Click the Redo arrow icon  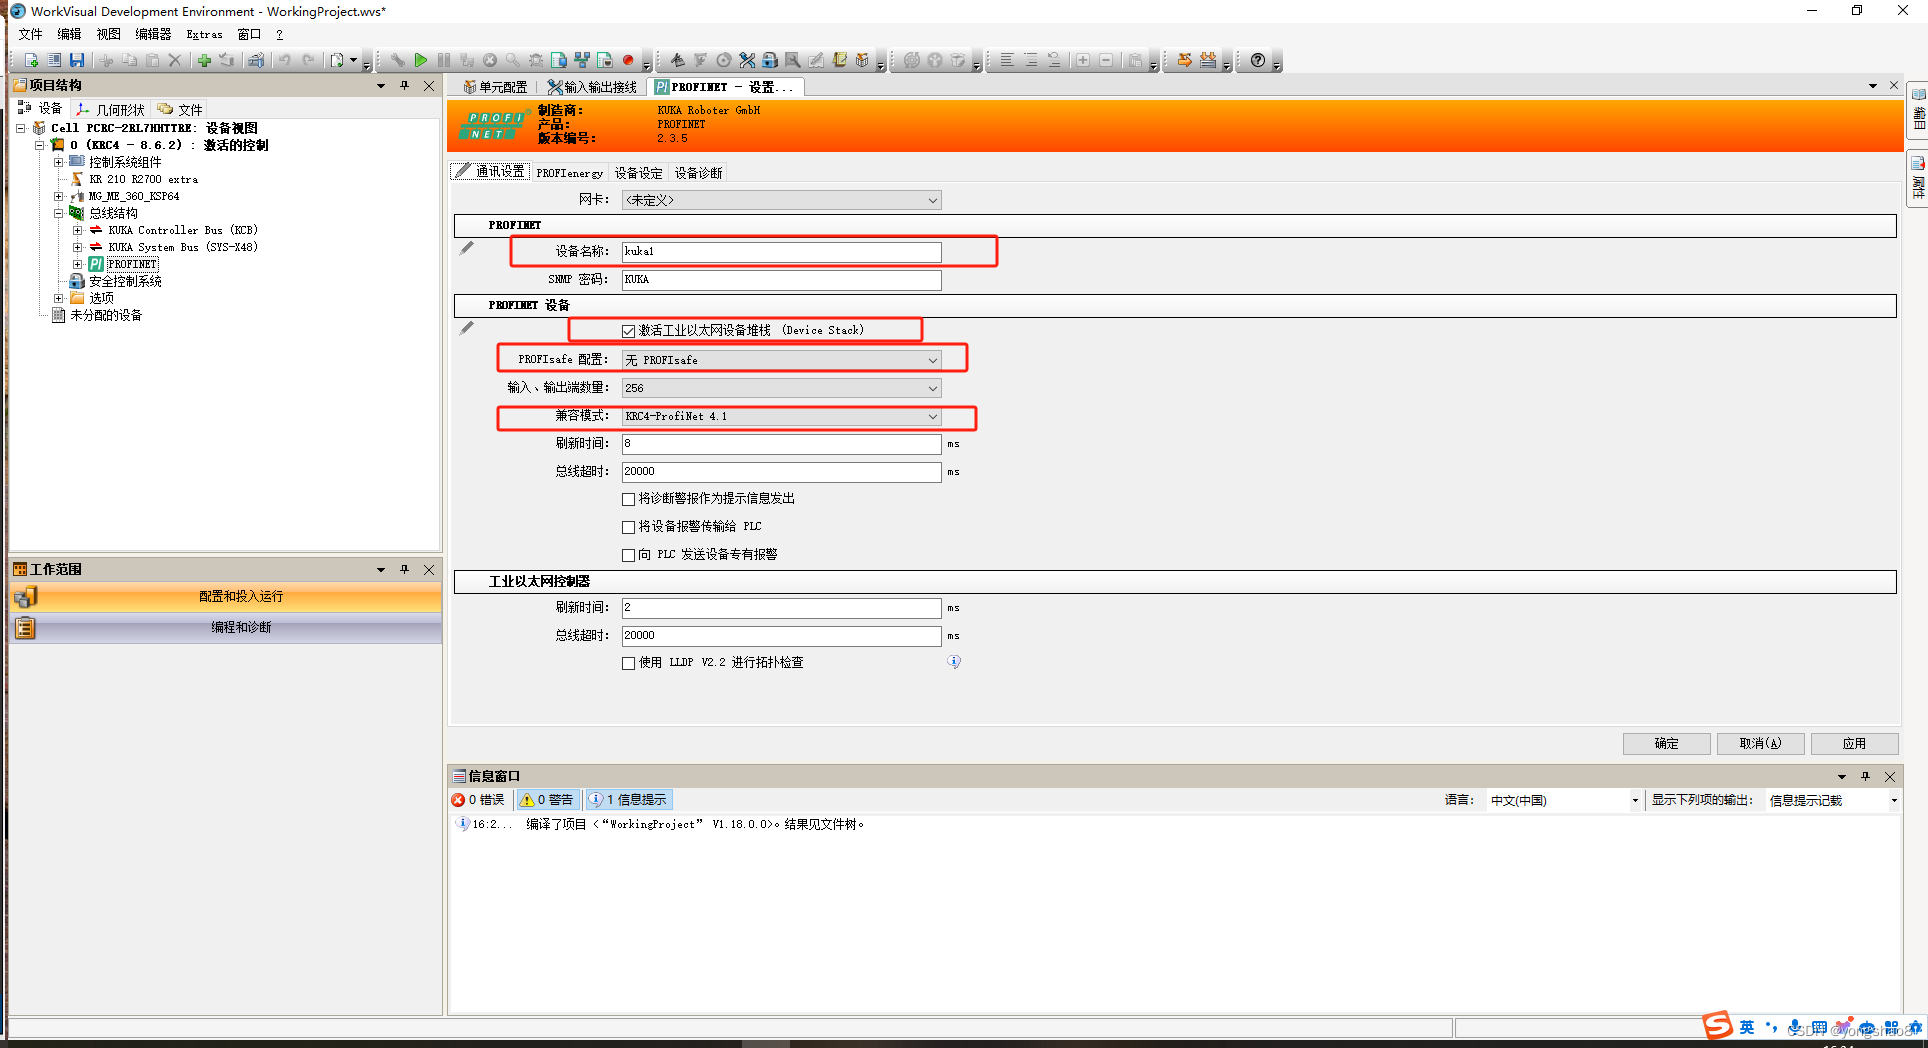308,60
